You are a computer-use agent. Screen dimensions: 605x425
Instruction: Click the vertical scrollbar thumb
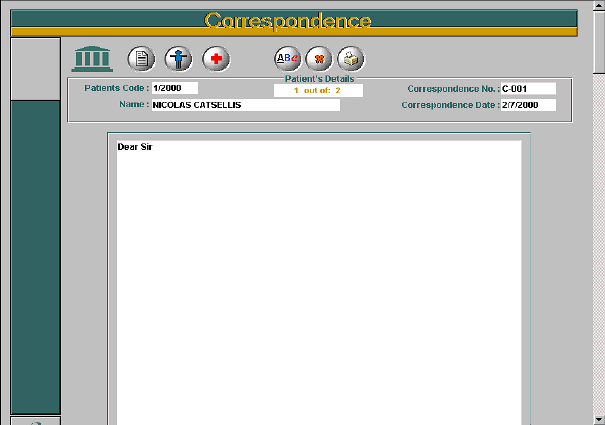point(599,41)
